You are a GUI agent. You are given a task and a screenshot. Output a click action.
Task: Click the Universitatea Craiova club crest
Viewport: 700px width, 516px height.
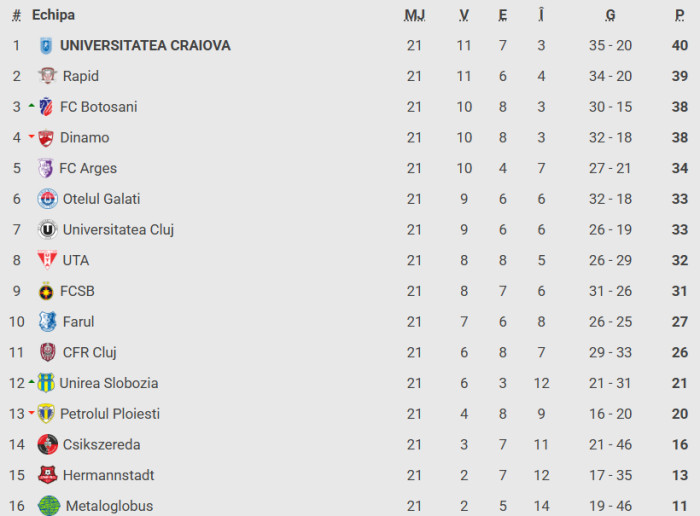(46, 45)
